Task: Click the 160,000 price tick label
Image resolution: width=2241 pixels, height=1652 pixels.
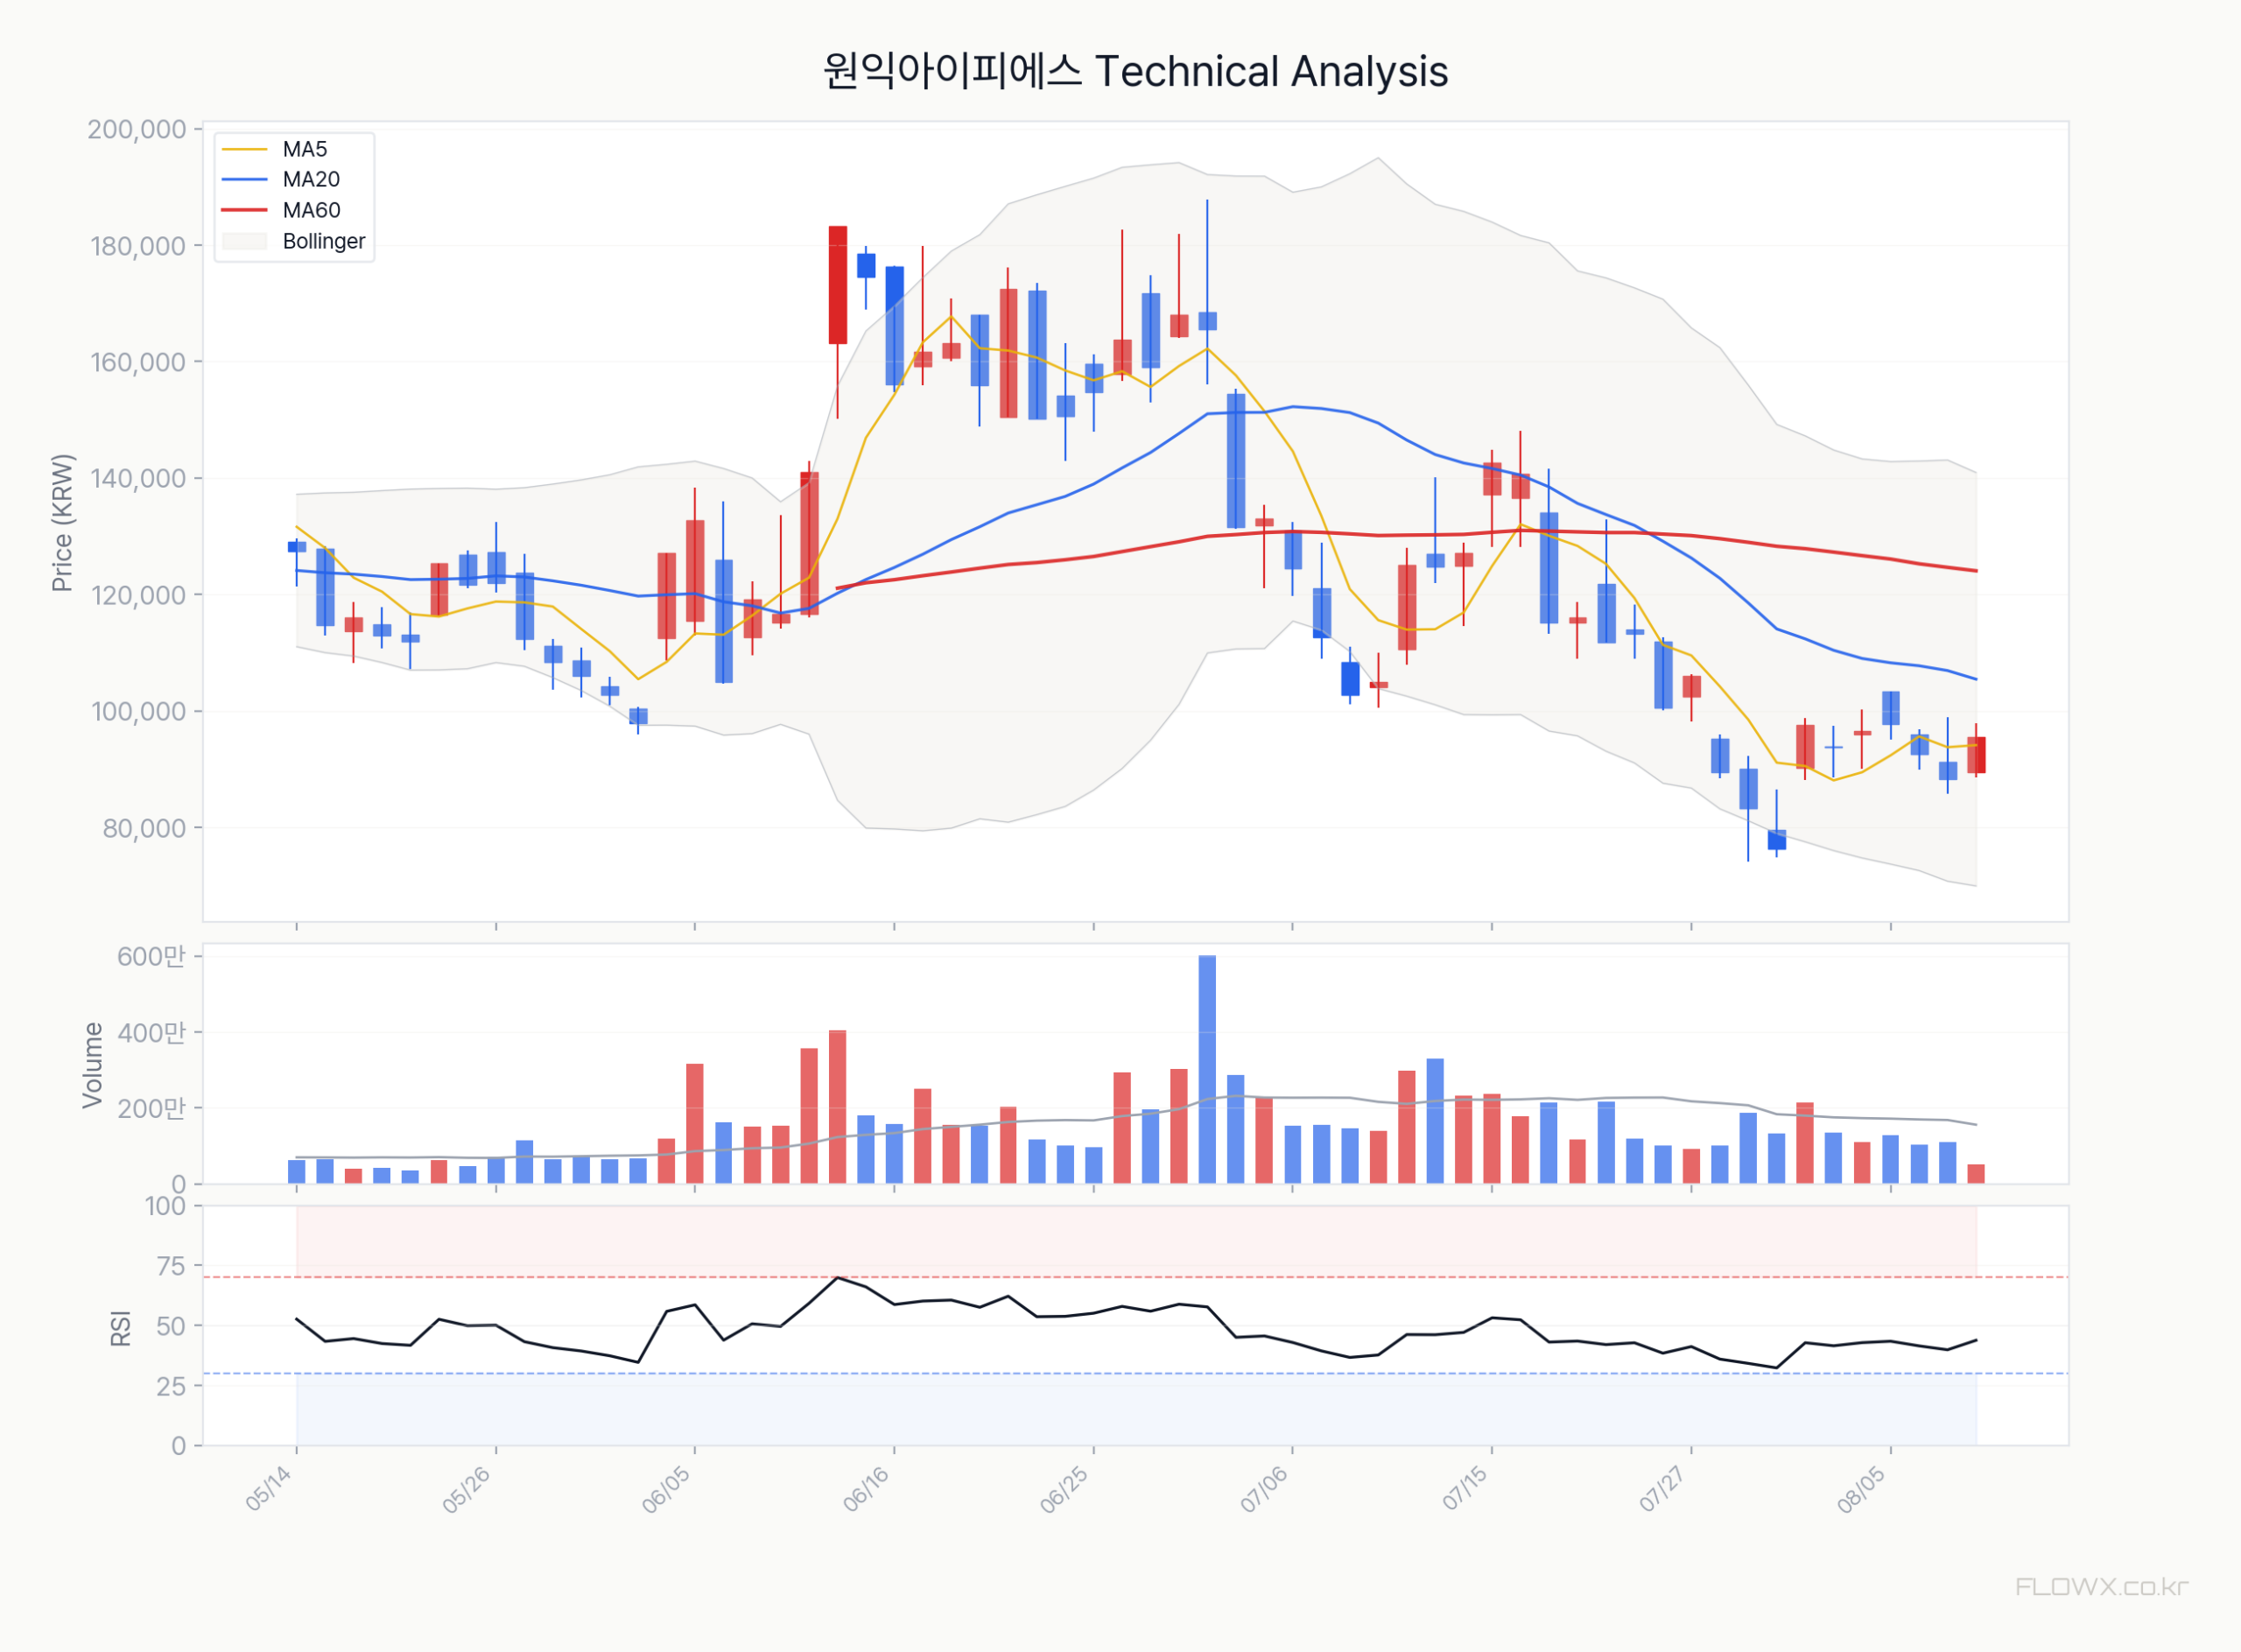Action: point(138,362)
